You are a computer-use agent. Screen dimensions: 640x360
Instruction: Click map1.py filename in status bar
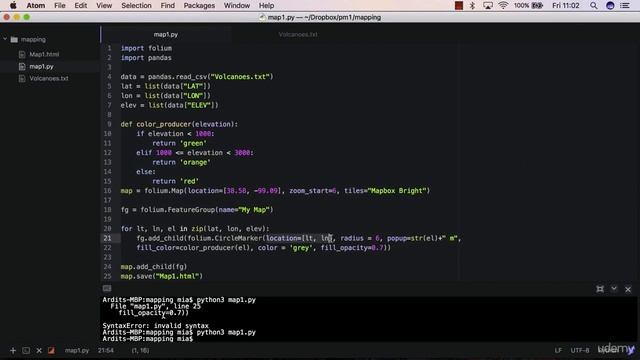pos(77,351)
